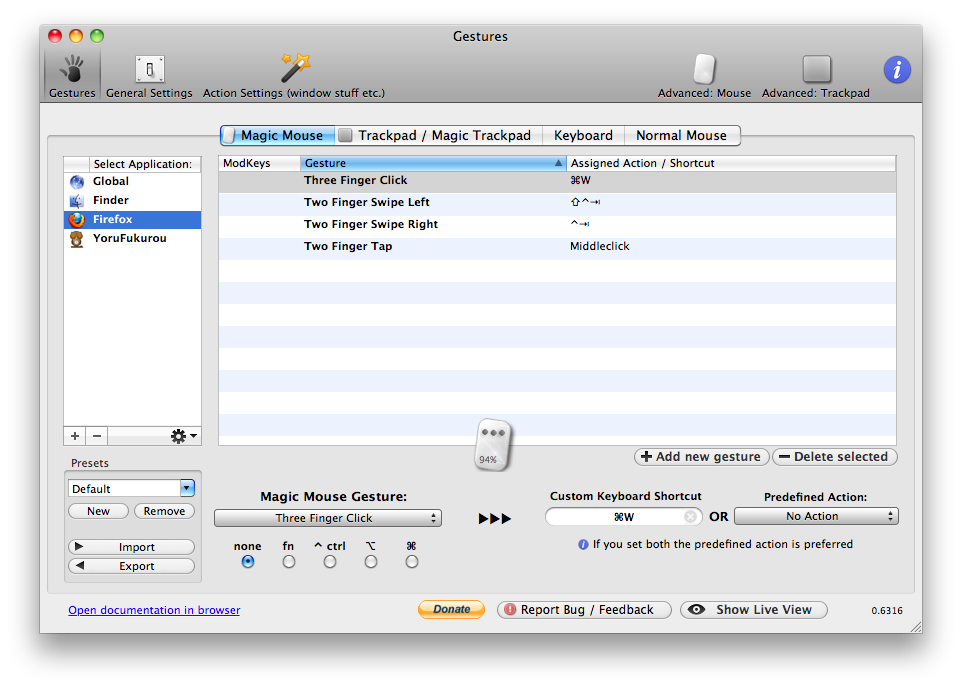Select the Two Finger Swipe Left row
Image resolution: width=962 pixels, height=688 pixels.
[x=557, y=203]
